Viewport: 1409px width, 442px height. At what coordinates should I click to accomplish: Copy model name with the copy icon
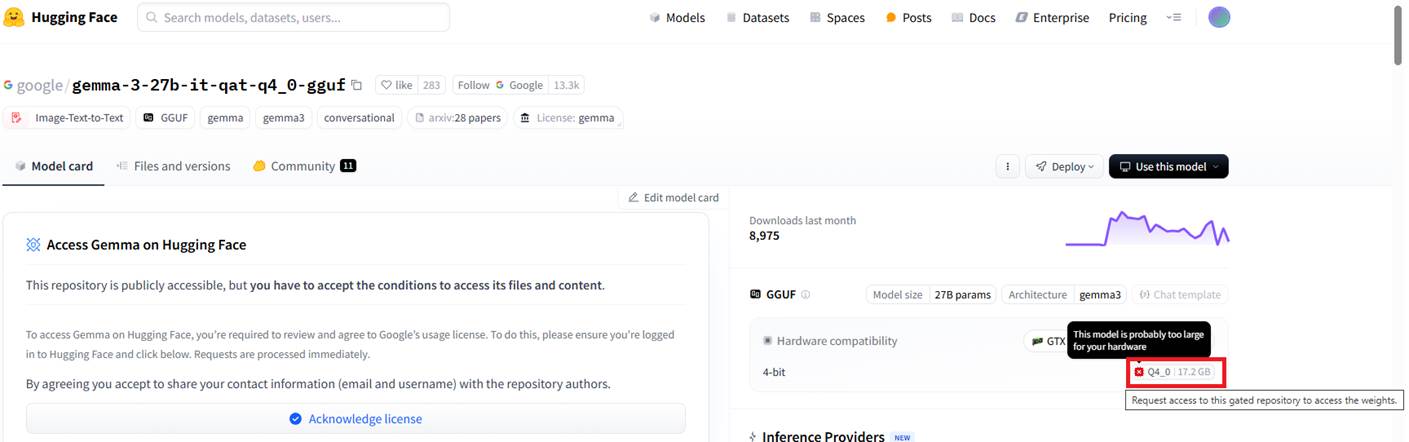357,85
